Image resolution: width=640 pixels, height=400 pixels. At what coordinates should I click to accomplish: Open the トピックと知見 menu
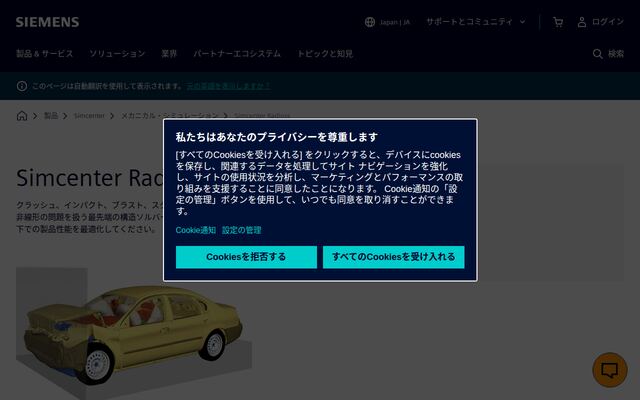coord(325,54)
